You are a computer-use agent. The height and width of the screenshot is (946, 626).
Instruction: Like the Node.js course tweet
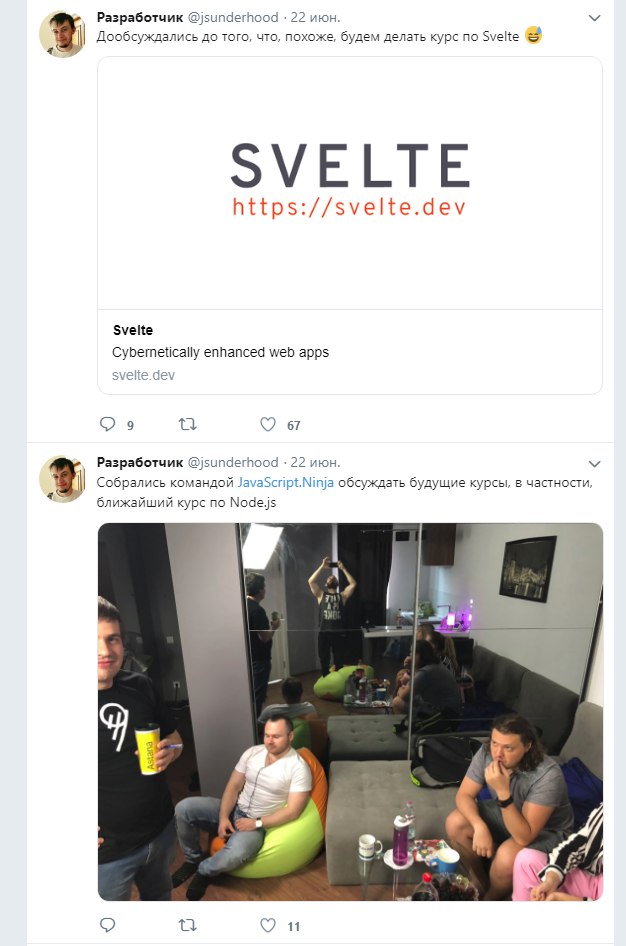[268, 925]
